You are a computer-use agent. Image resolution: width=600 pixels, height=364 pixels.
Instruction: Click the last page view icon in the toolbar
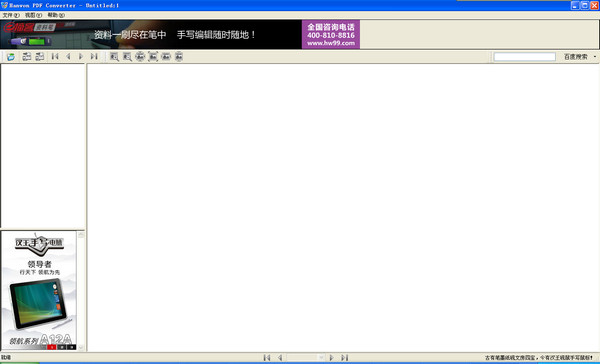click(x=179, y=57)
